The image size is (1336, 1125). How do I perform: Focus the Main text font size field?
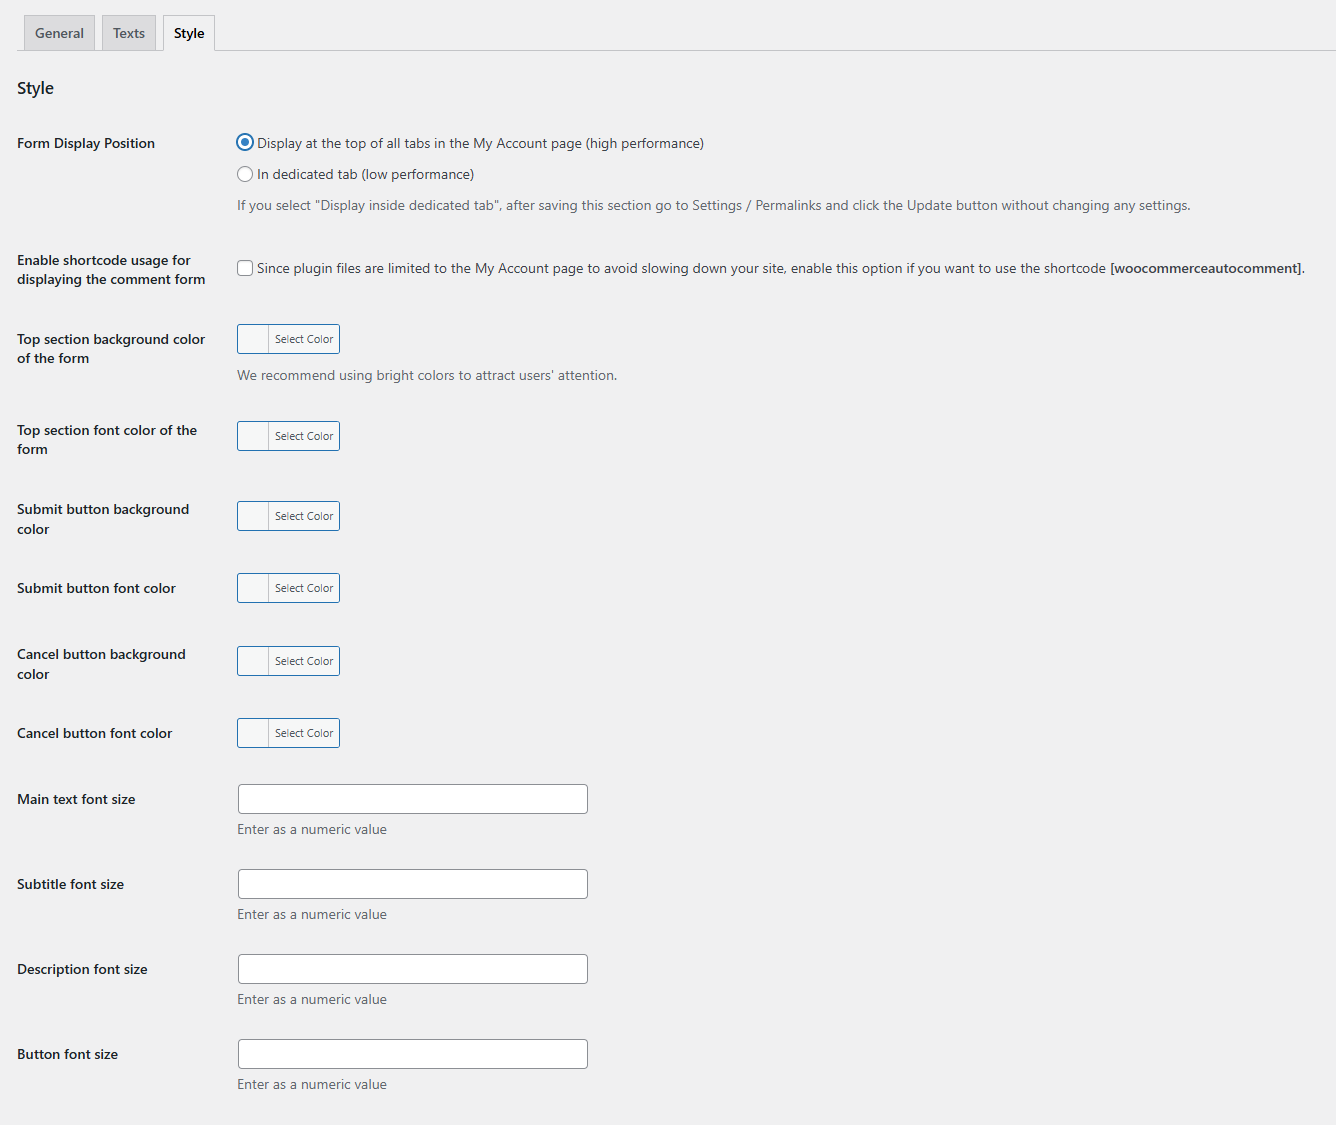[412, 799]
